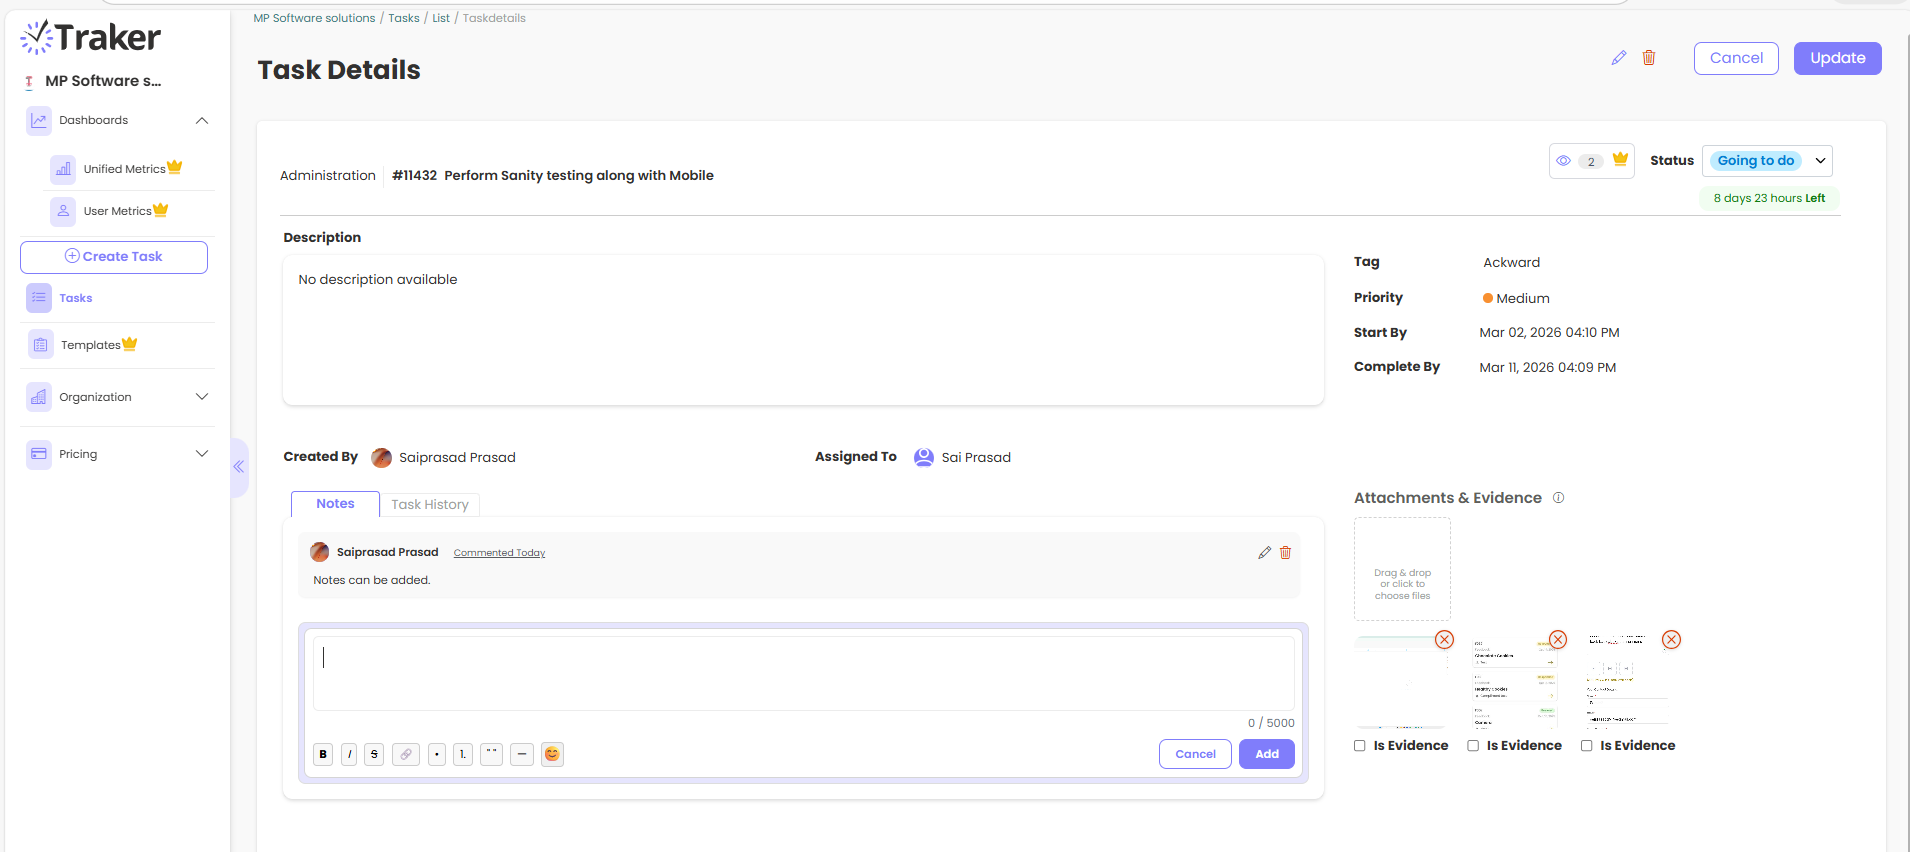
Task: Insert a link with the link icon
Action: (x=405, y=754)
